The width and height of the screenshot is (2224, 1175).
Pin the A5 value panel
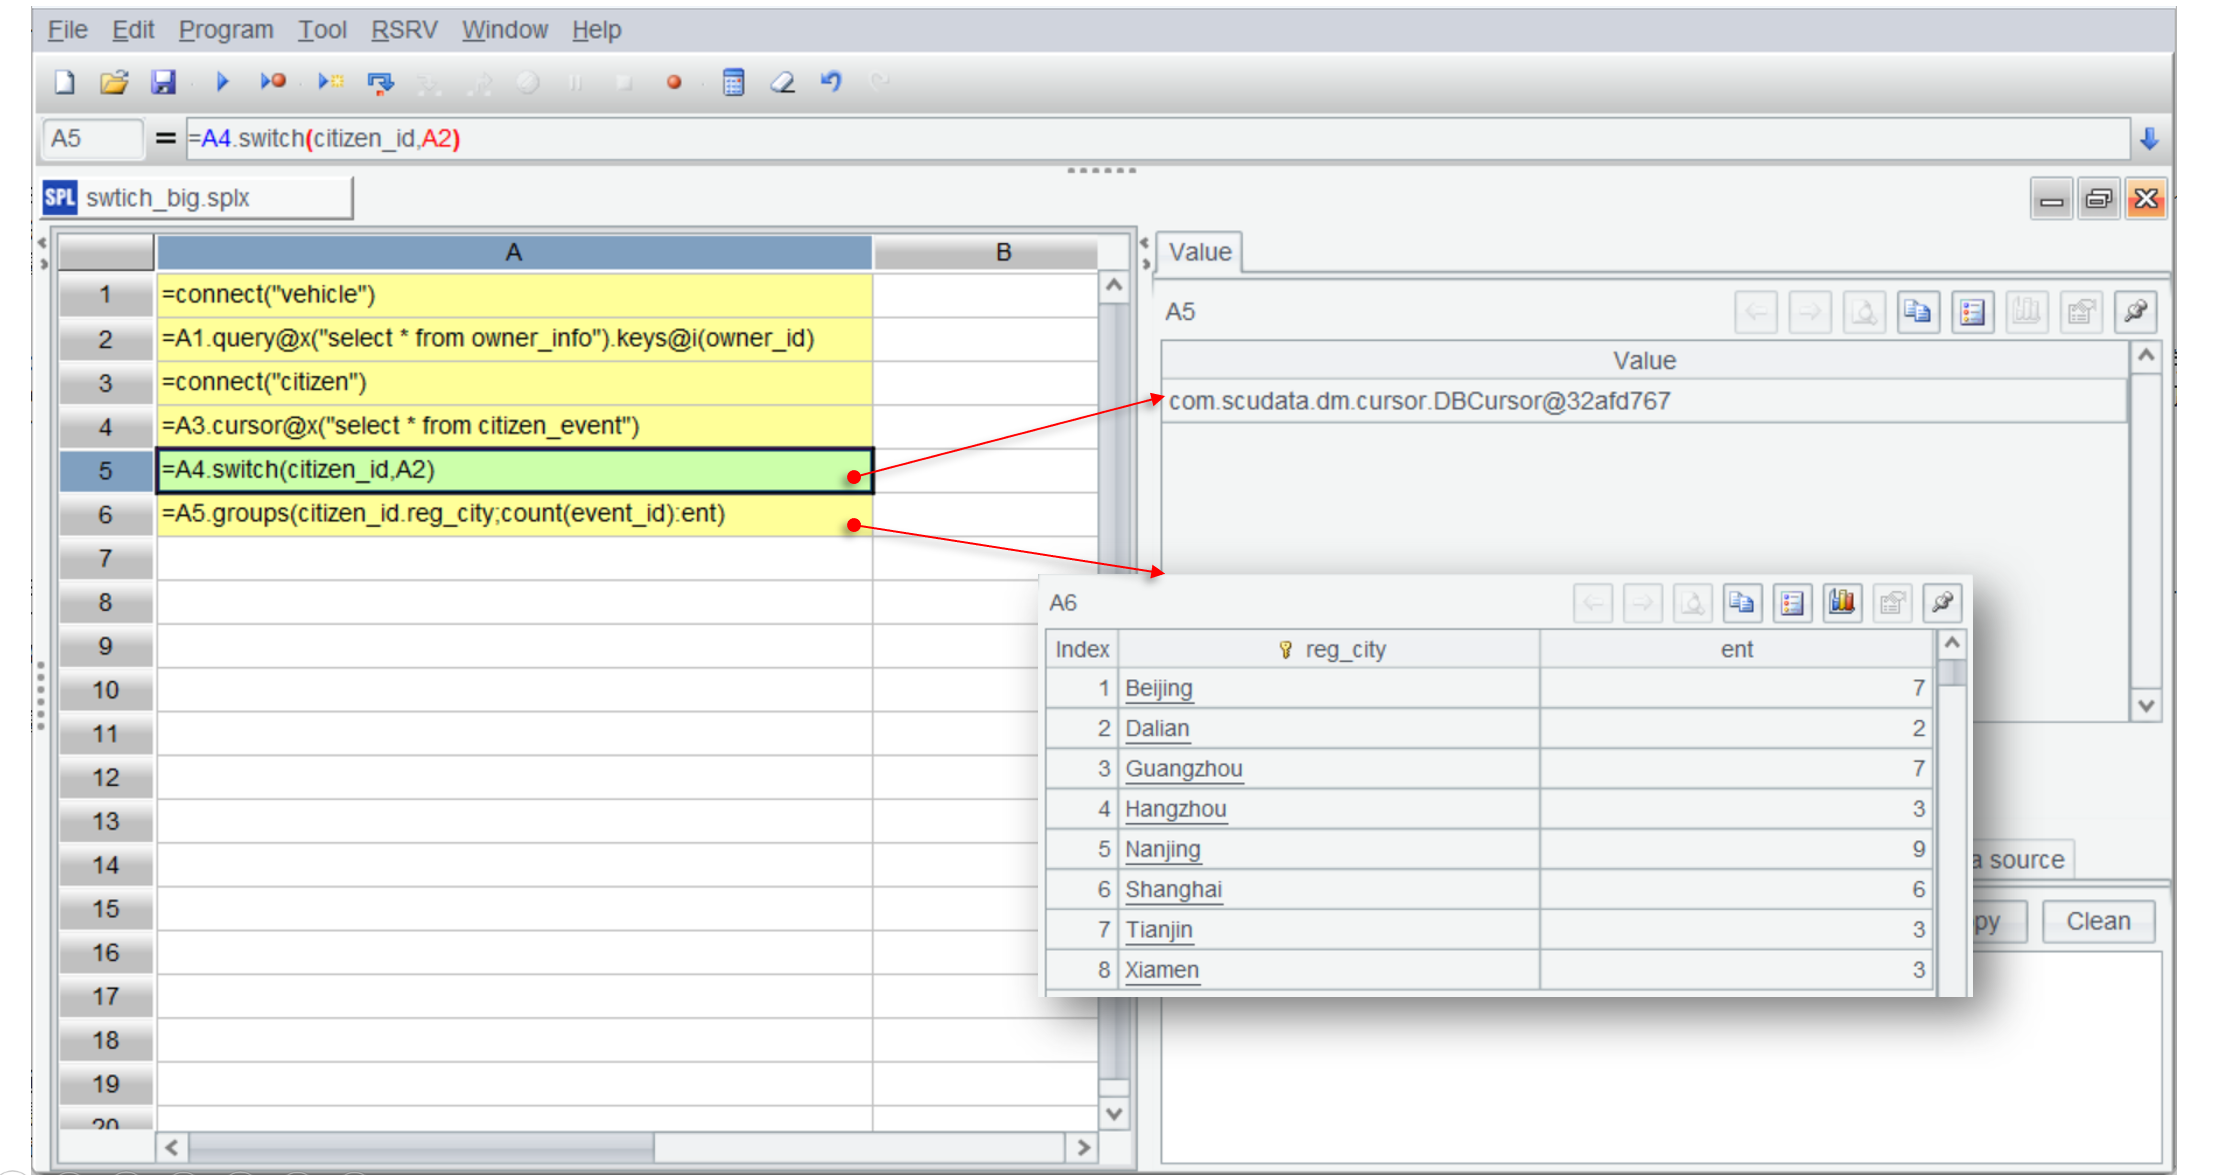pyautogui.click(x=2134, y=312)
